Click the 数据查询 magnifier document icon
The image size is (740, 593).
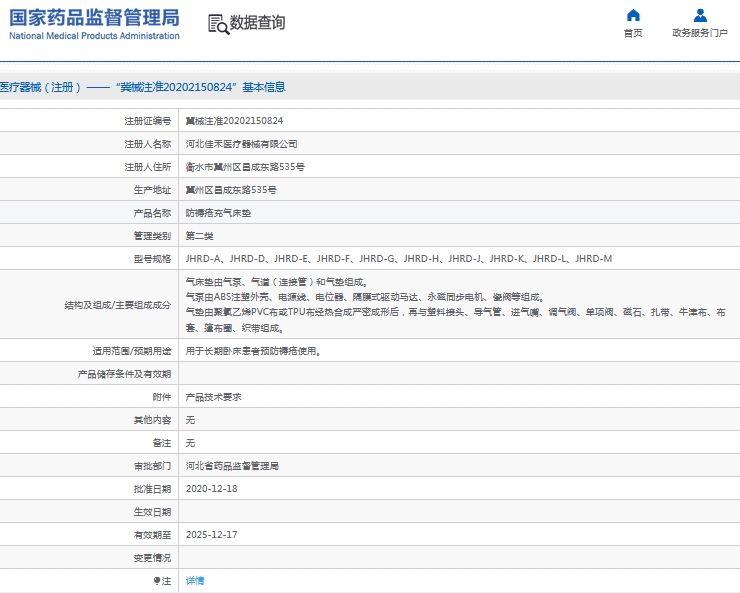219,24
